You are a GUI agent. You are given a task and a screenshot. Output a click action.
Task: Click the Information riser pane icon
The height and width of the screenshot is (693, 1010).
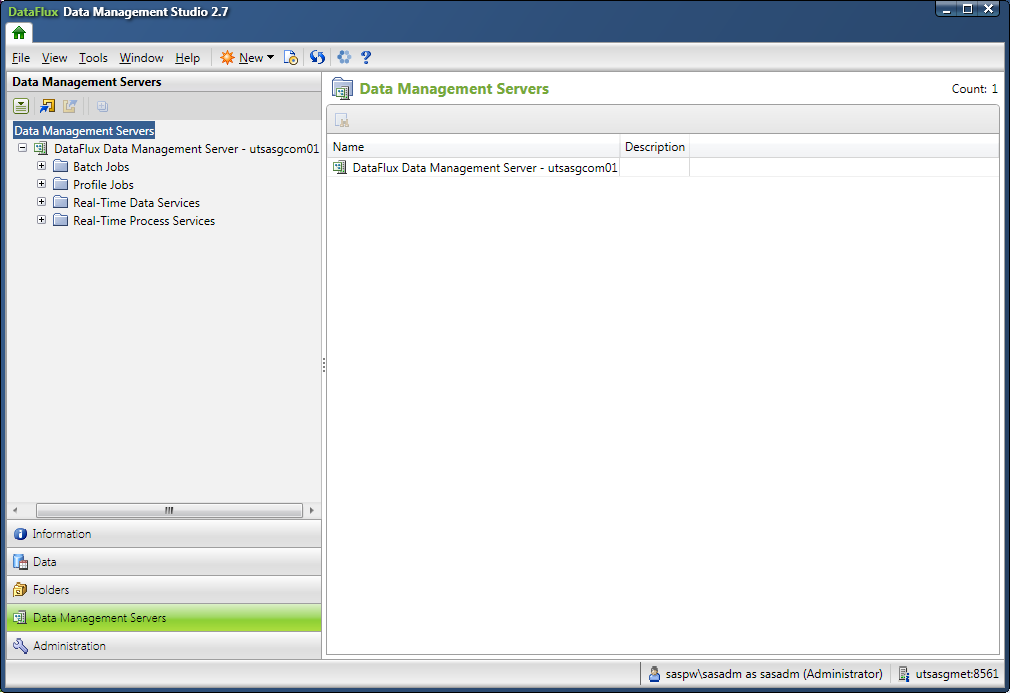[x=22, y=533]
